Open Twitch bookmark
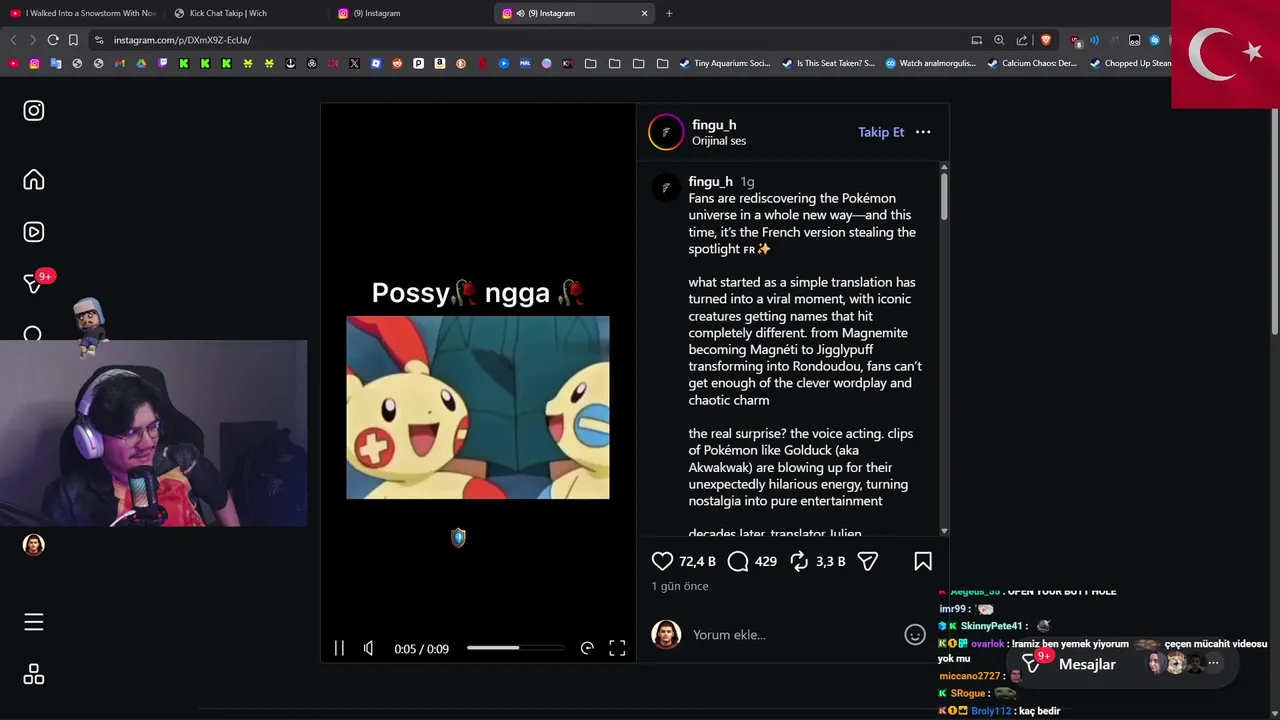This screenshot has width=1280, height=720. tap(163, 63)
